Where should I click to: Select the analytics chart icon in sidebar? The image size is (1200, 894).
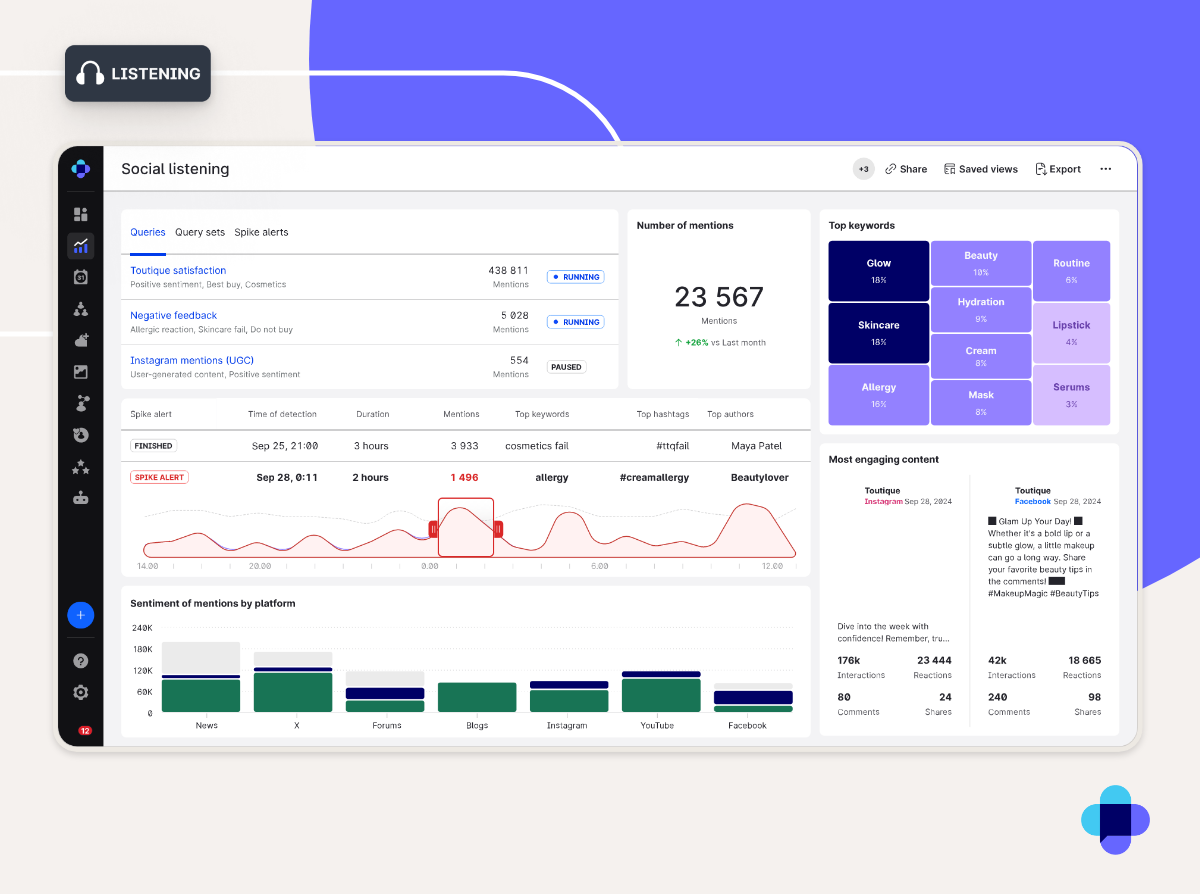coord(81,245)
